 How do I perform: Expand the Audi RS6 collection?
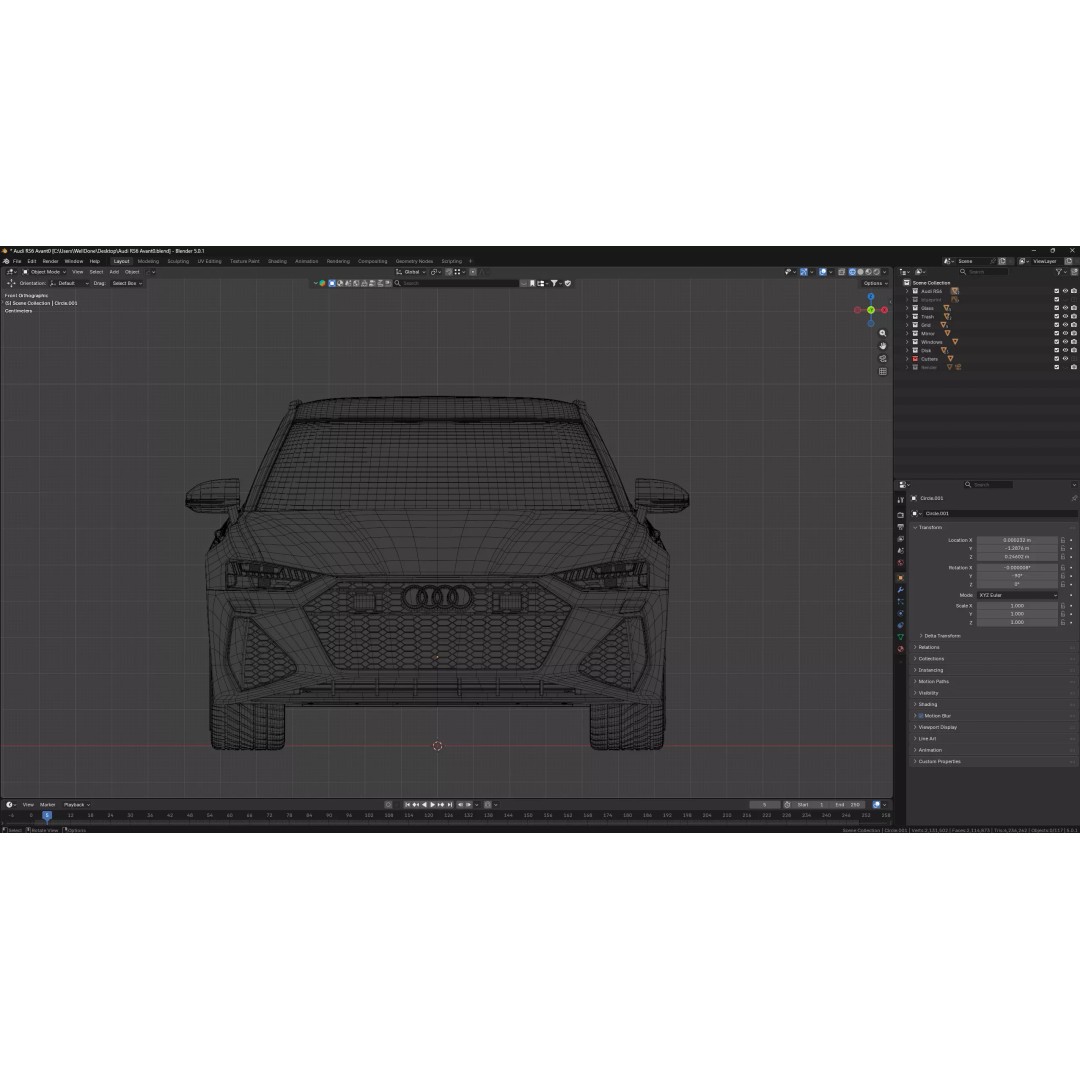(907, 291)
